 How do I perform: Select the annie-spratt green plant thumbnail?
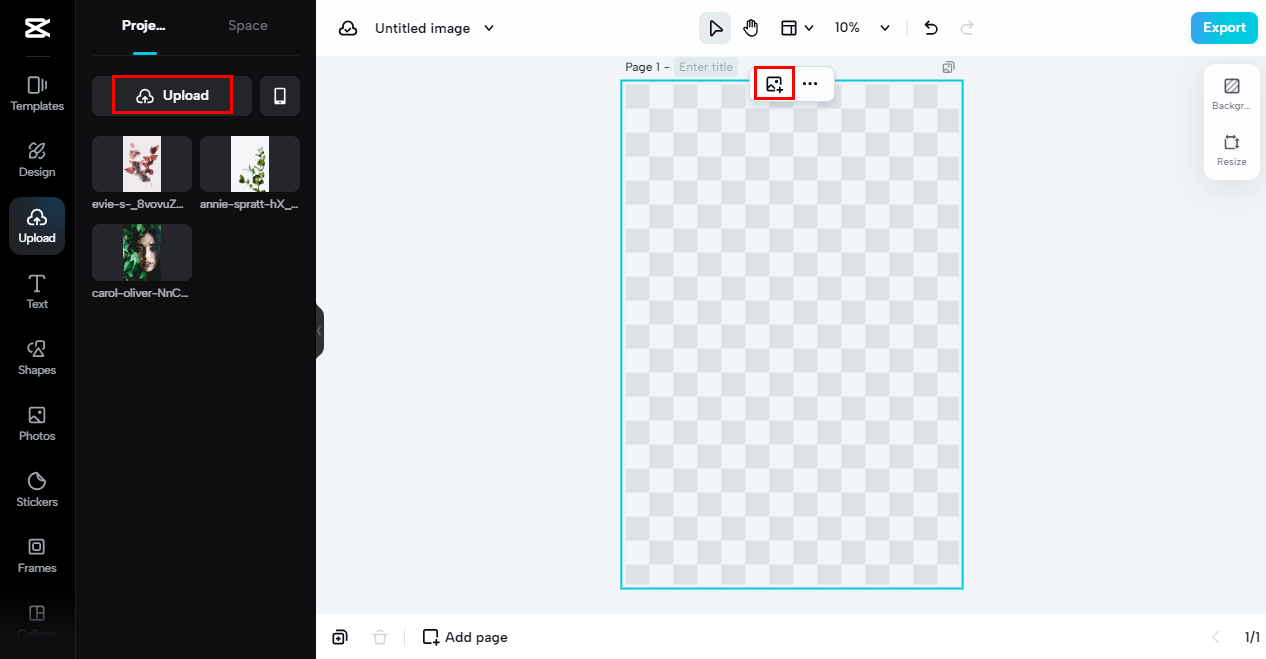point(250,164)
